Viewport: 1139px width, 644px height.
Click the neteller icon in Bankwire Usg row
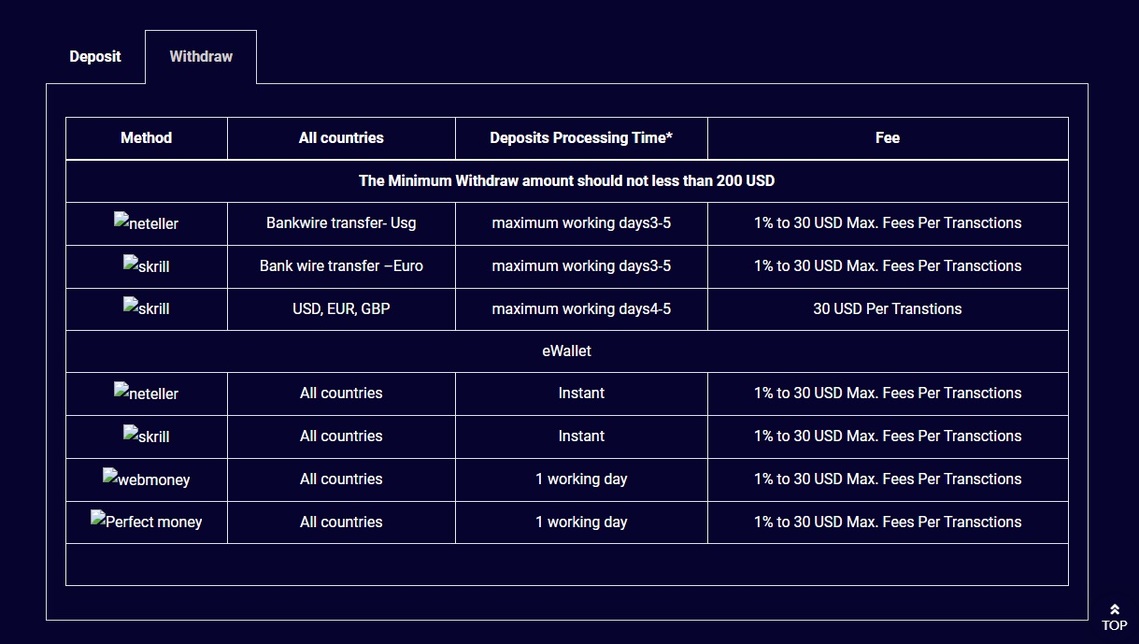click(x=146, y=222)
